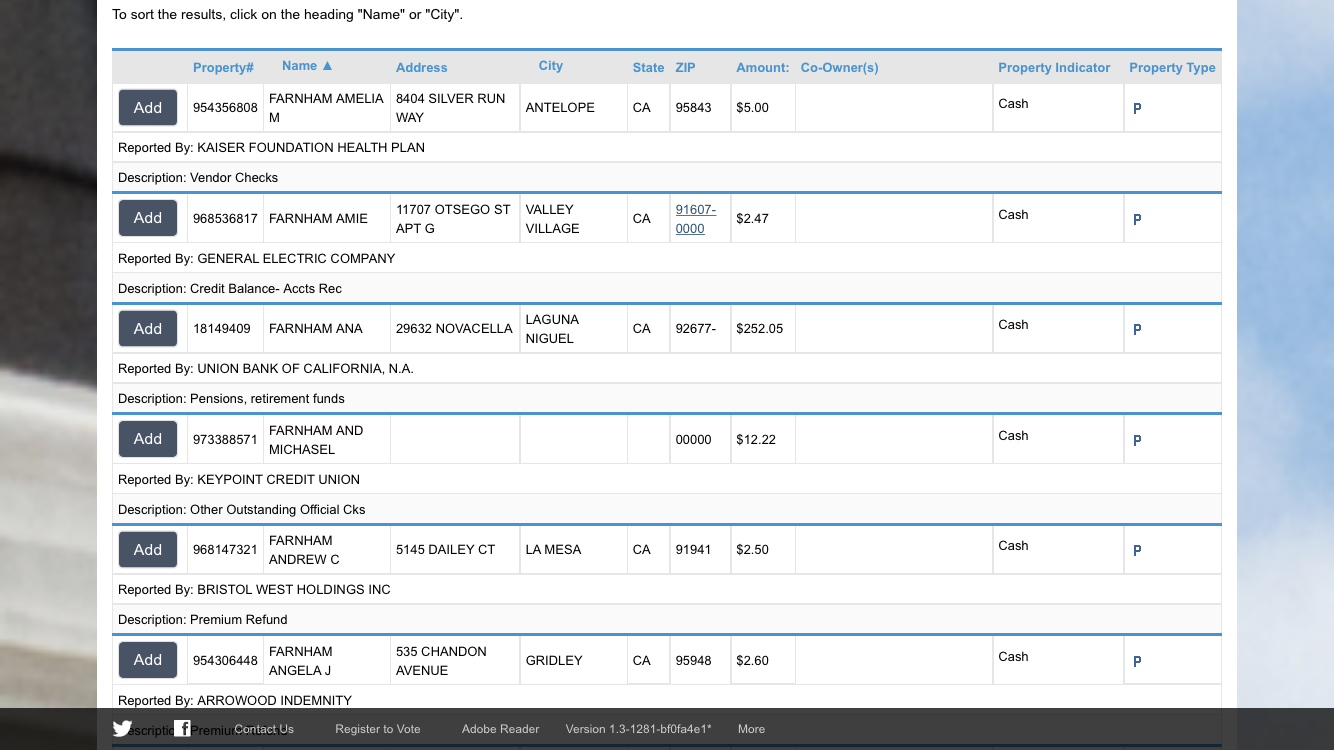Click the Property Indicator column heading

point(1054,68)
